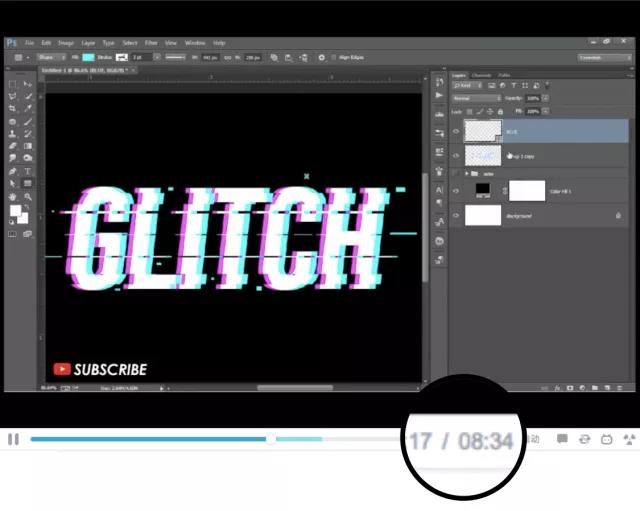This screenshot has height=511, width=640.
Task: Select the Brush tool
Action: click(28, 122)
